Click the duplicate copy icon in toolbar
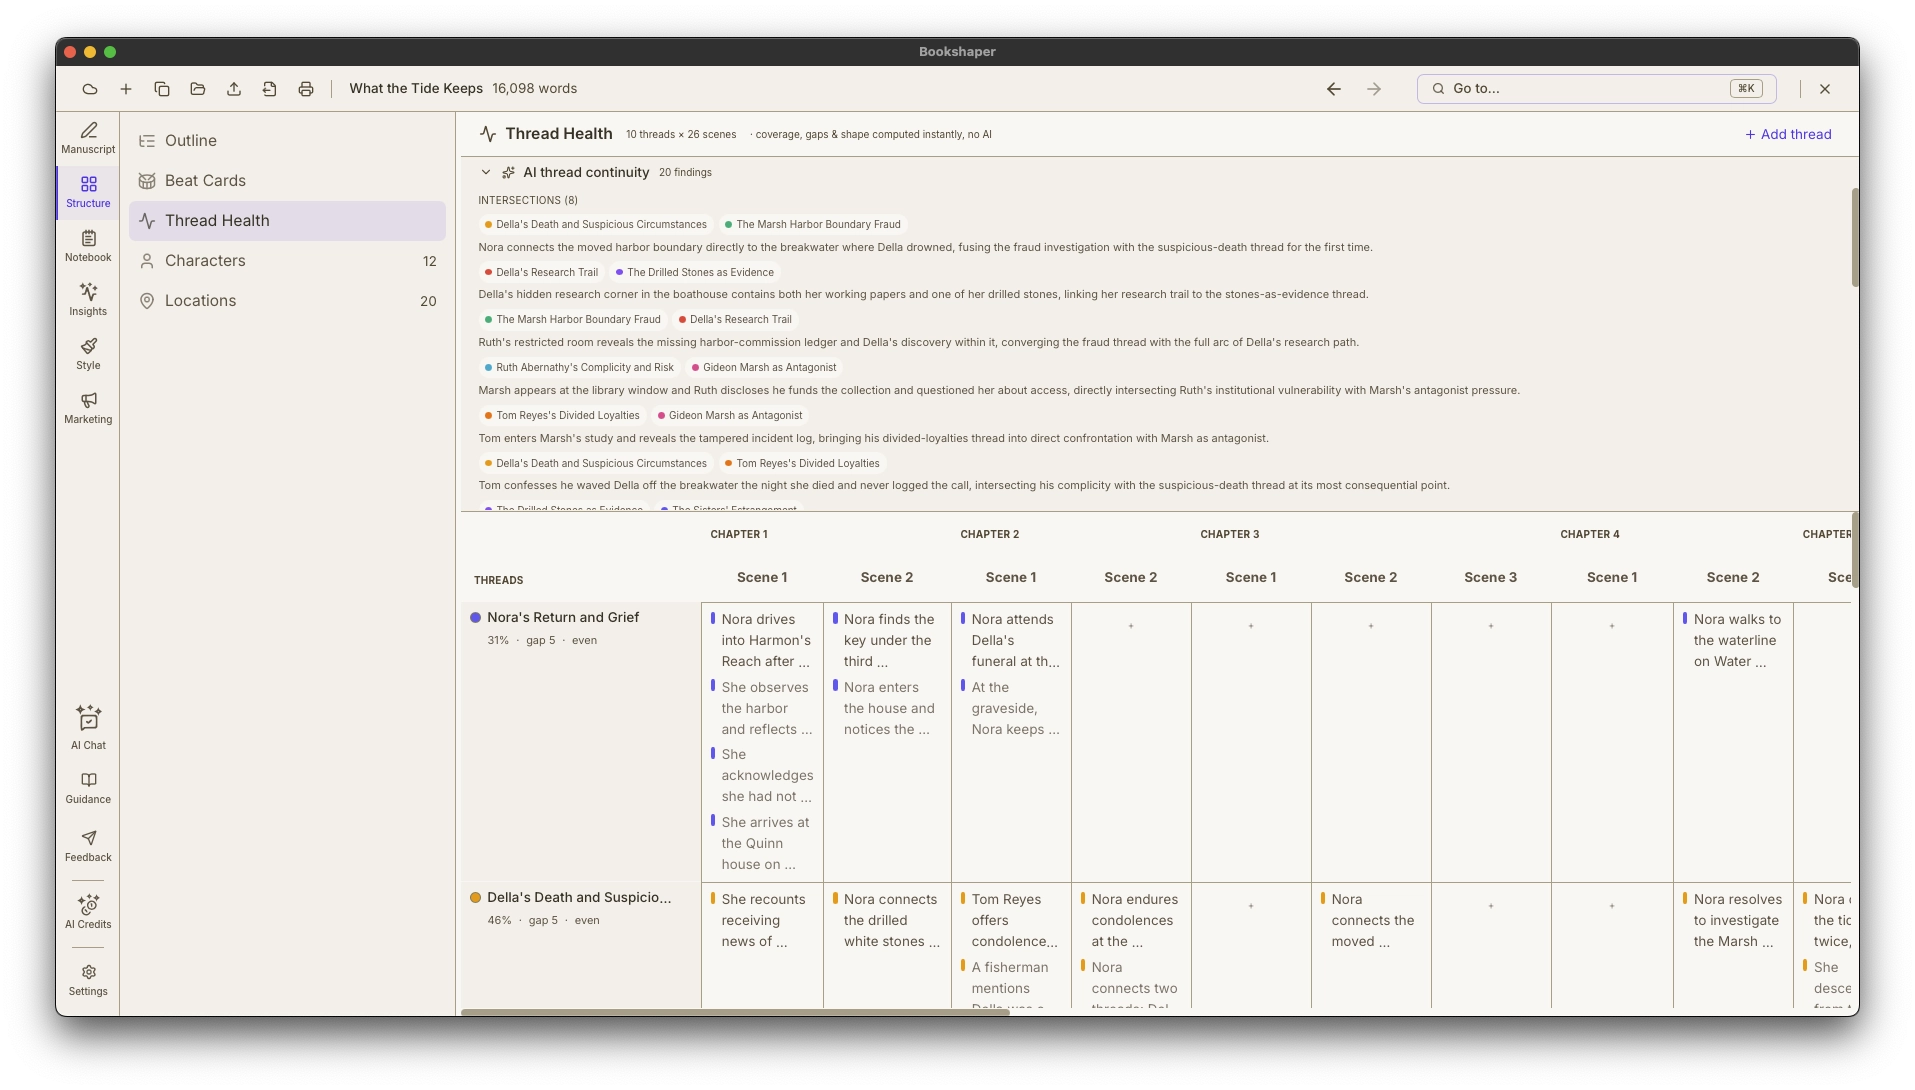Viewport: 1915px width, 1090px height. coord(162,89)
